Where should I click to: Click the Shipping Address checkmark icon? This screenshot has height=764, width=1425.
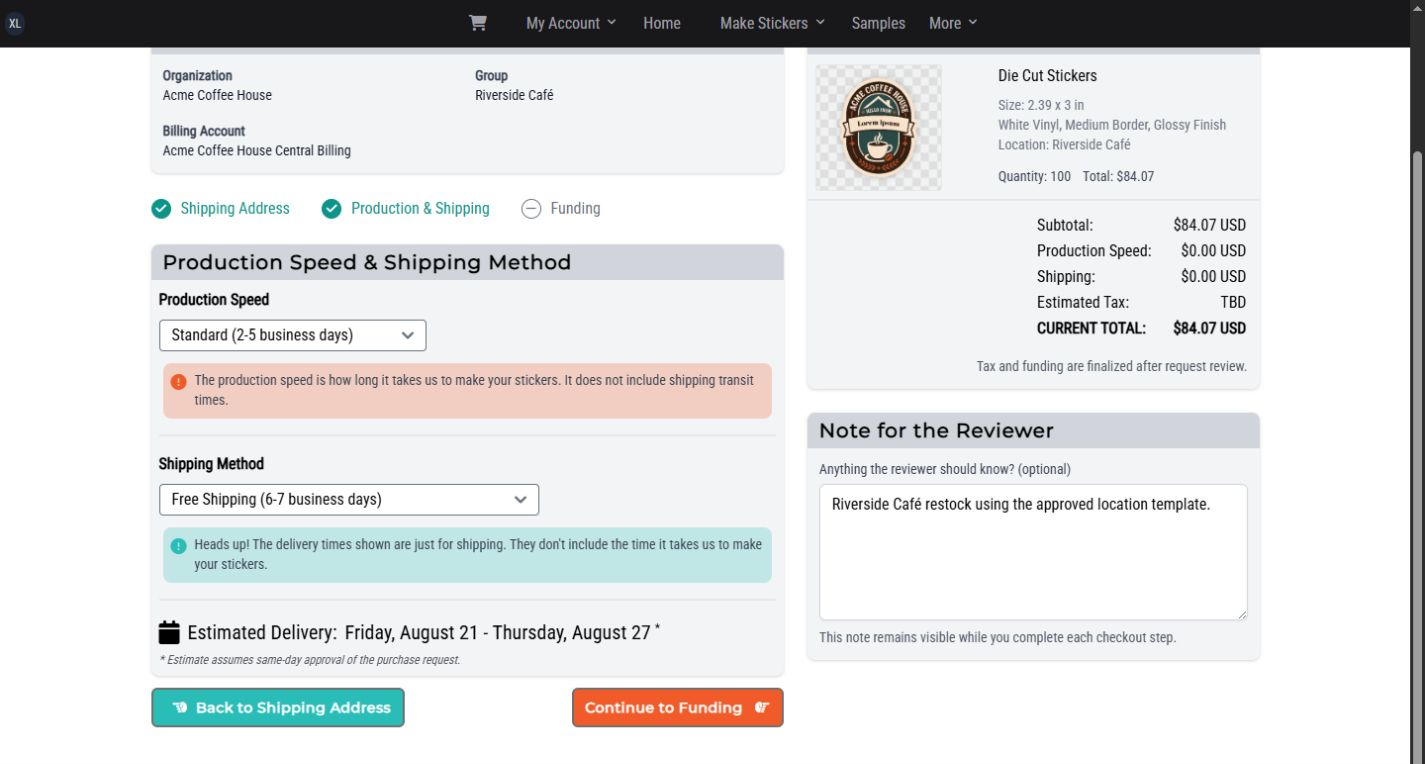161,209
